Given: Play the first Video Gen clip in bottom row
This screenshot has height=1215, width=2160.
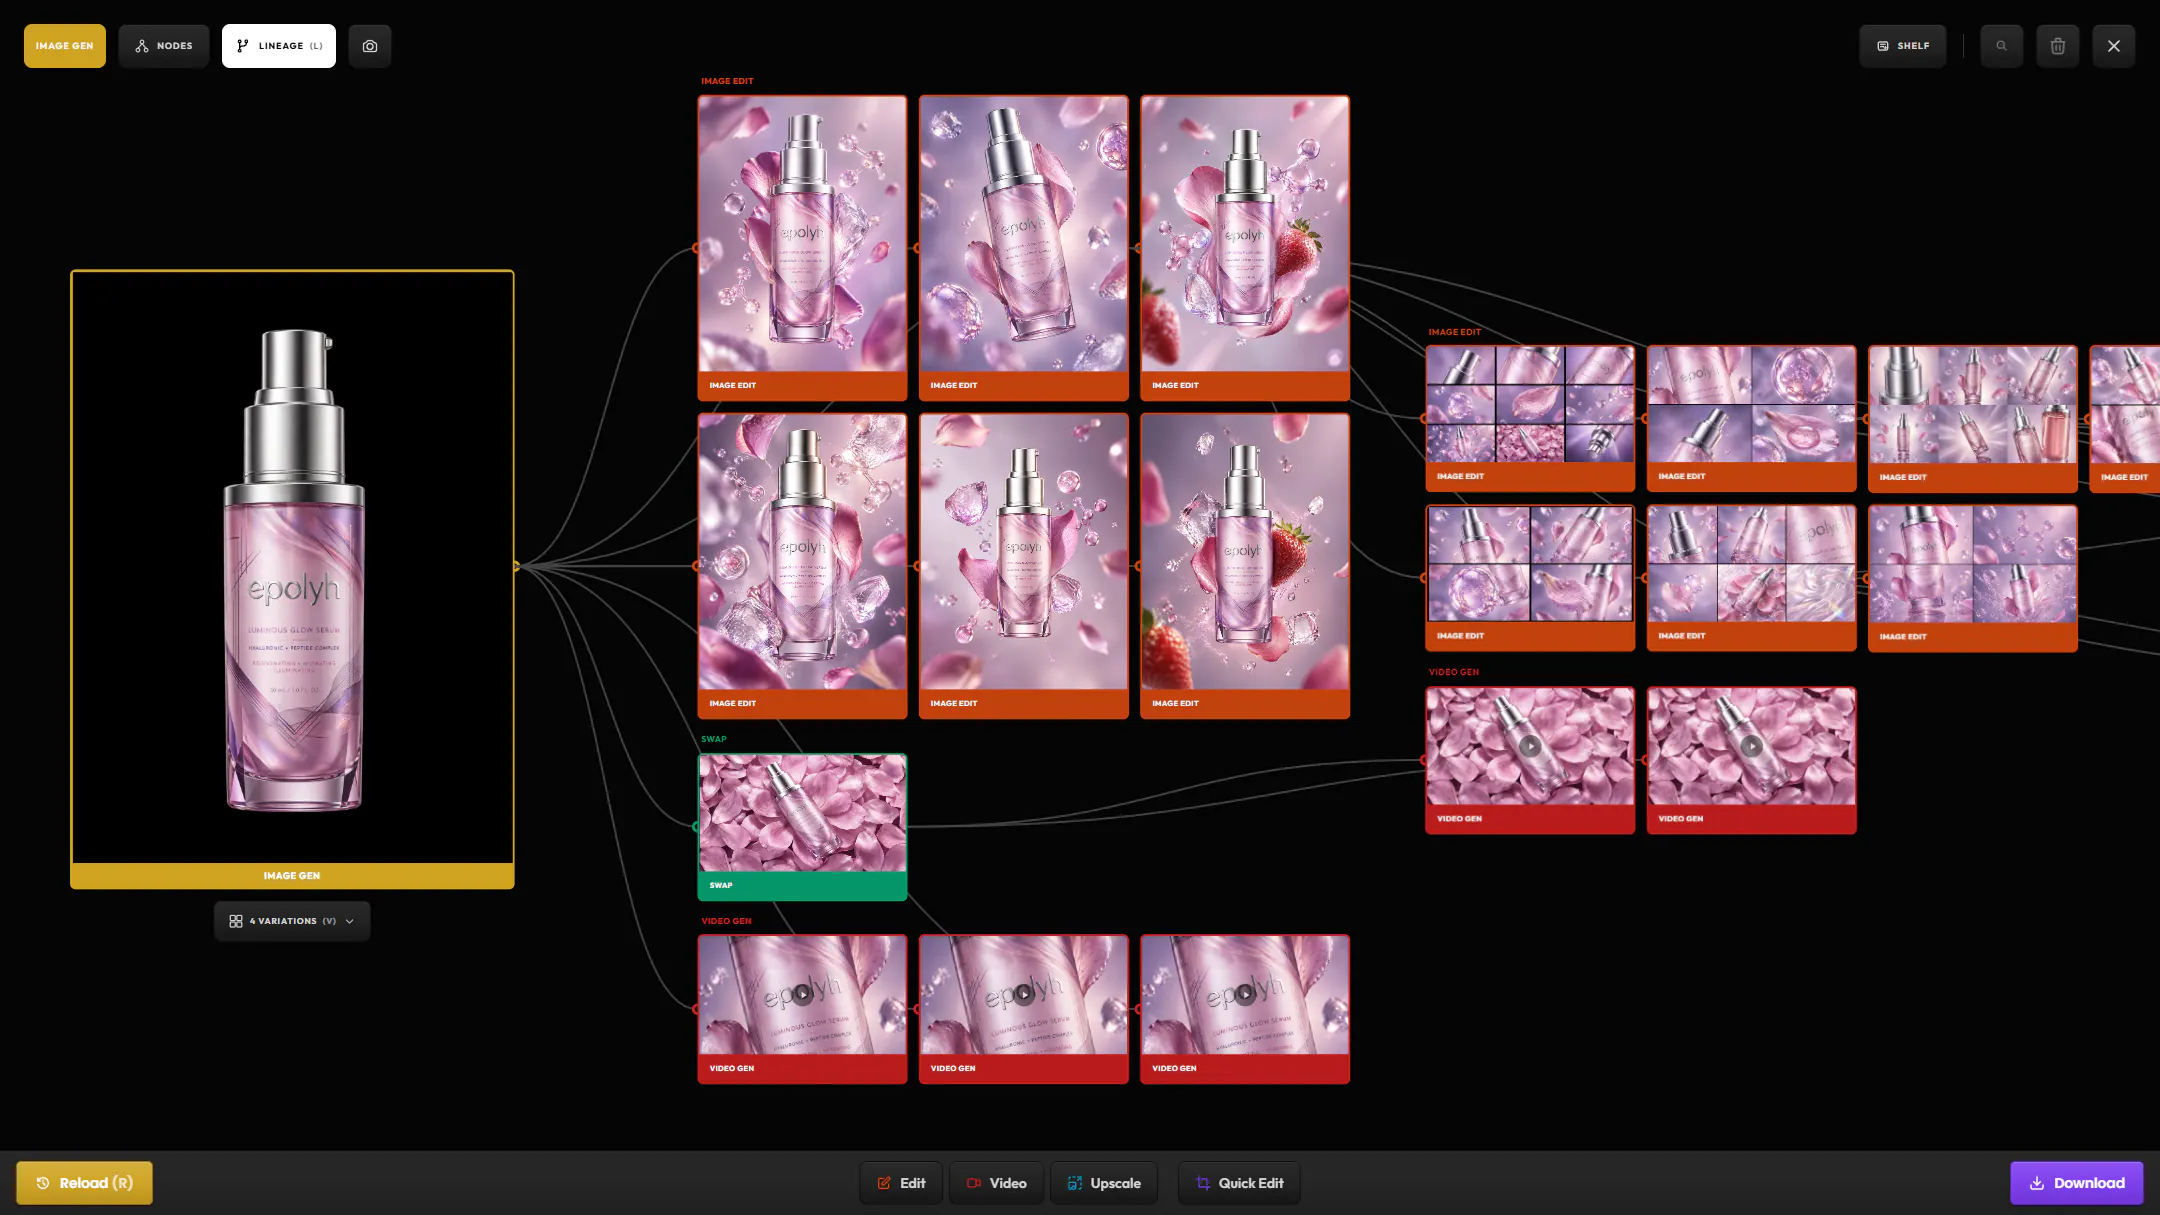Looking at the screenshot, I should click(x=802, y=995).
